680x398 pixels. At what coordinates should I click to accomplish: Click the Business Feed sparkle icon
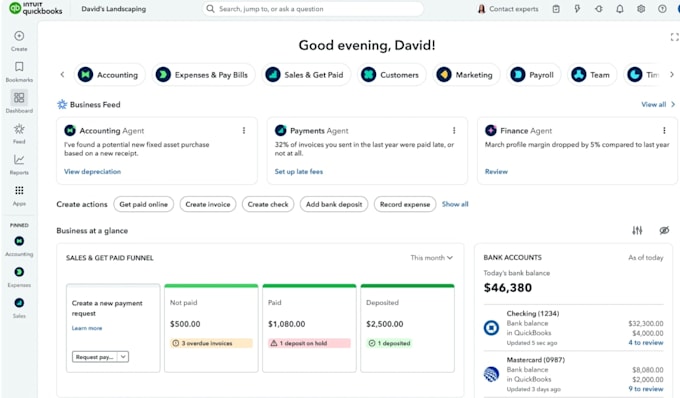[x=62, y=104]
